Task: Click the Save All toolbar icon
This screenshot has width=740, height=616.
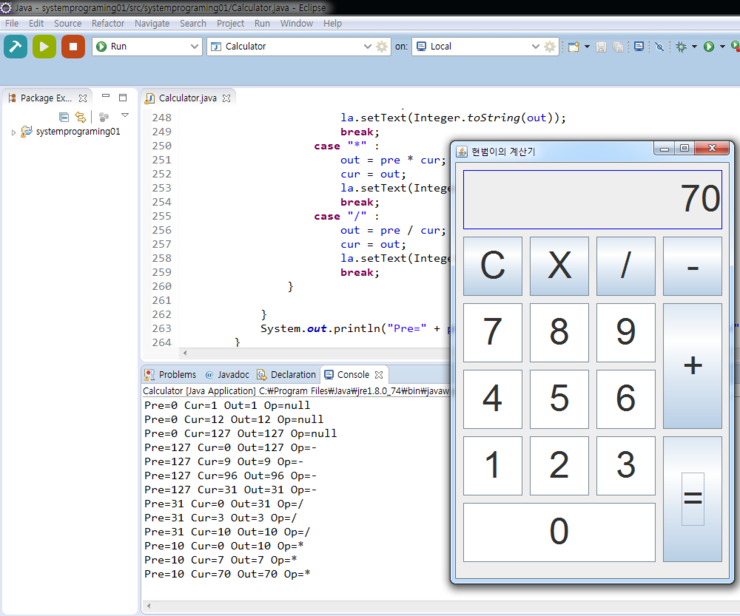Action: [x=618, y=46]
